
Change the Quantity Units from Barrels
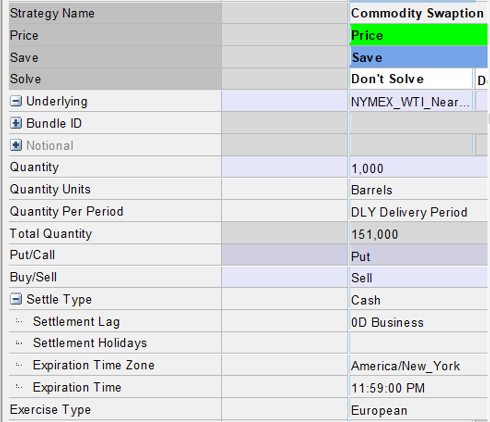(x=419, y=189)
